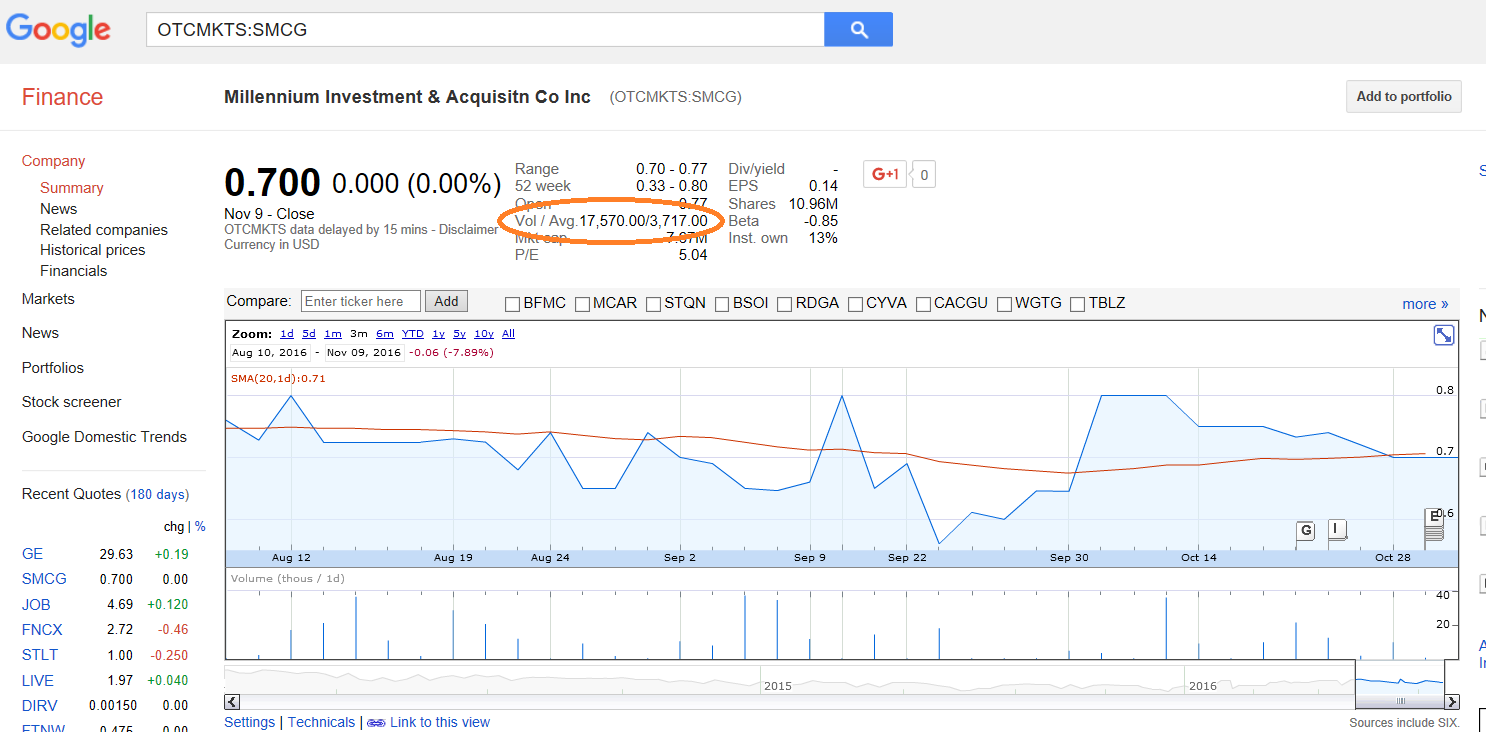
Task: Expand more comparison tickers
Action: coord(1425,304)
